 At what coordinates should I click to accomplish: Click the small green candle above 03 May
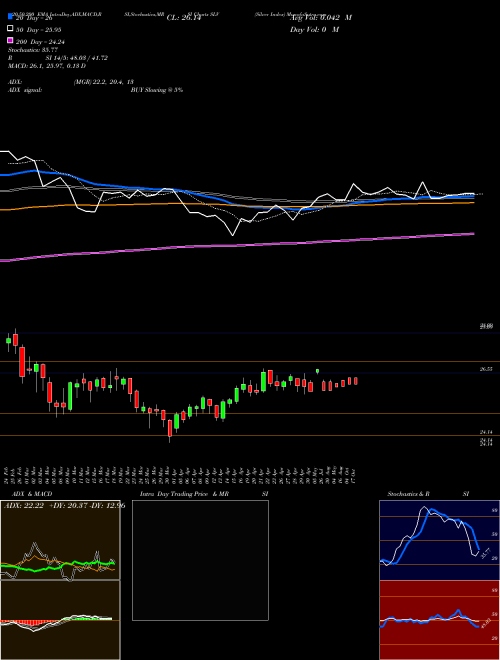pos(317,371)
